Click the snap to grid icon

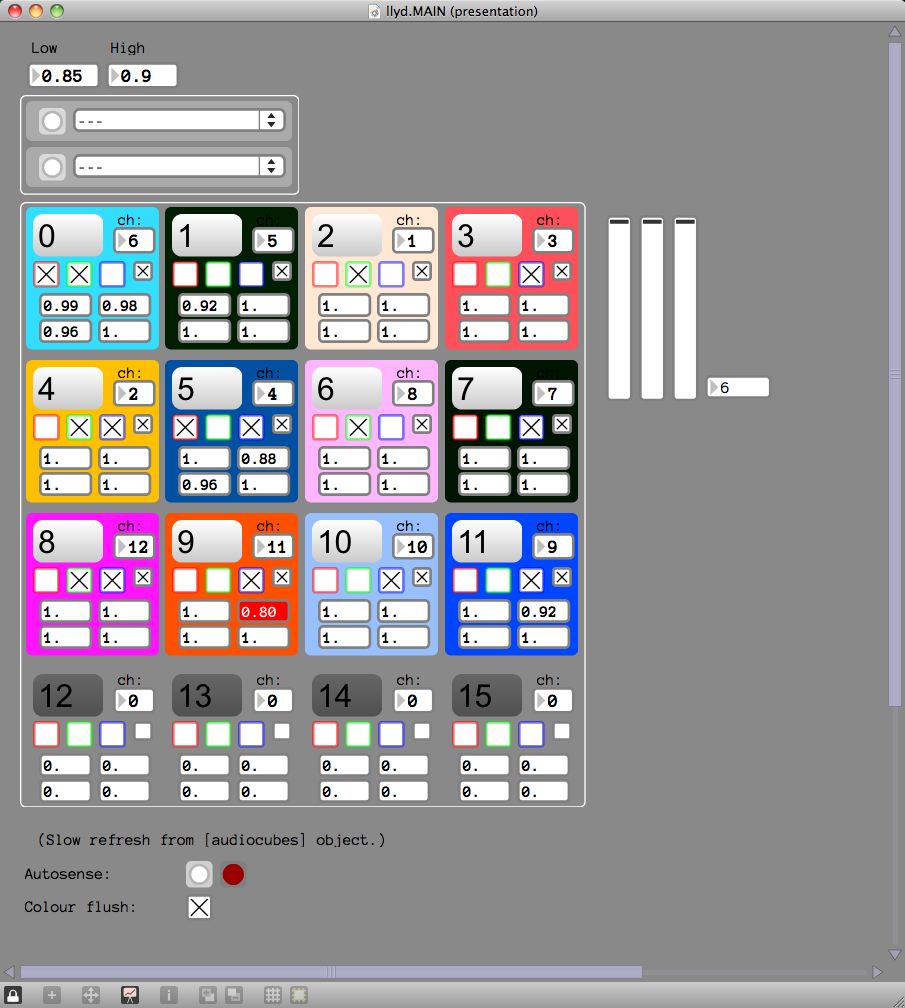pos(298,995)
